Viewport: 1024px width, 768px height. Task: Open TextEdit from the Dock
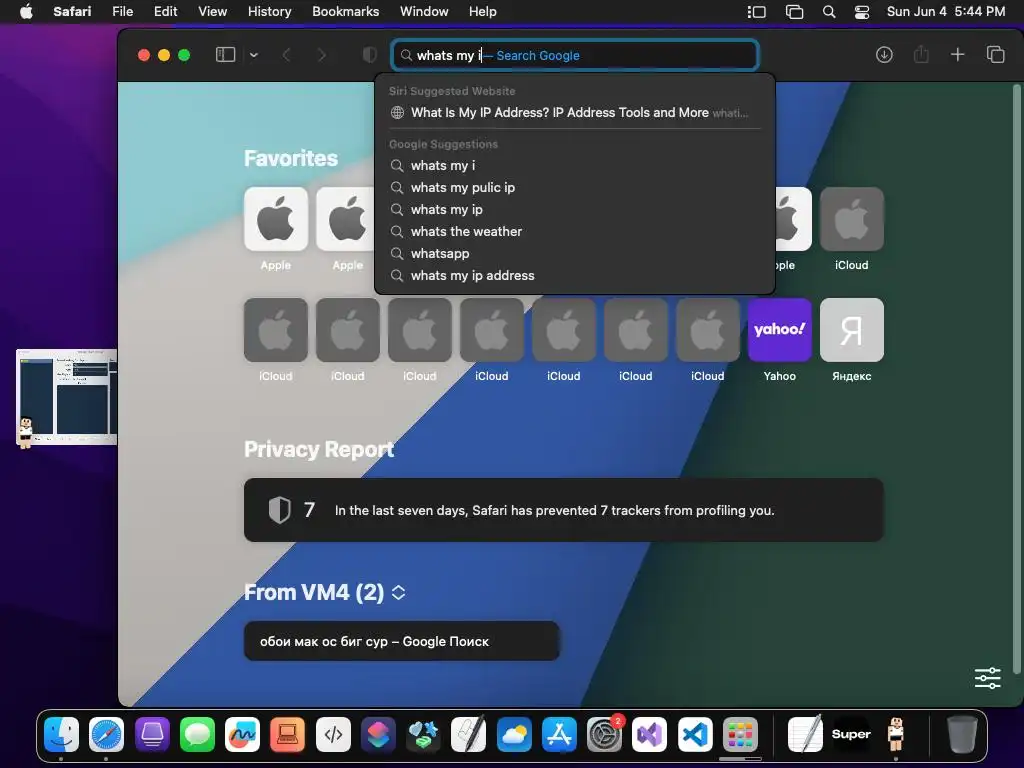click(x=805, y=734)
